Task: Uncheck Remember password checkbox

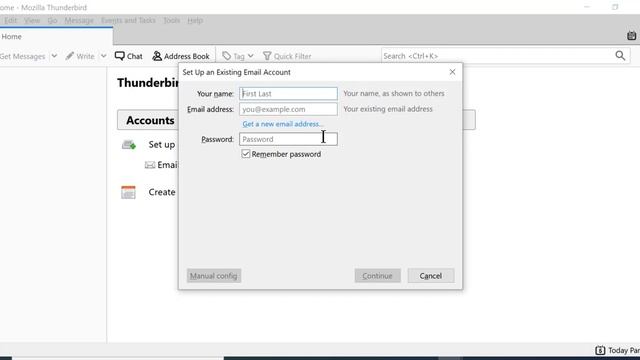Action: [x=246, y=154]
